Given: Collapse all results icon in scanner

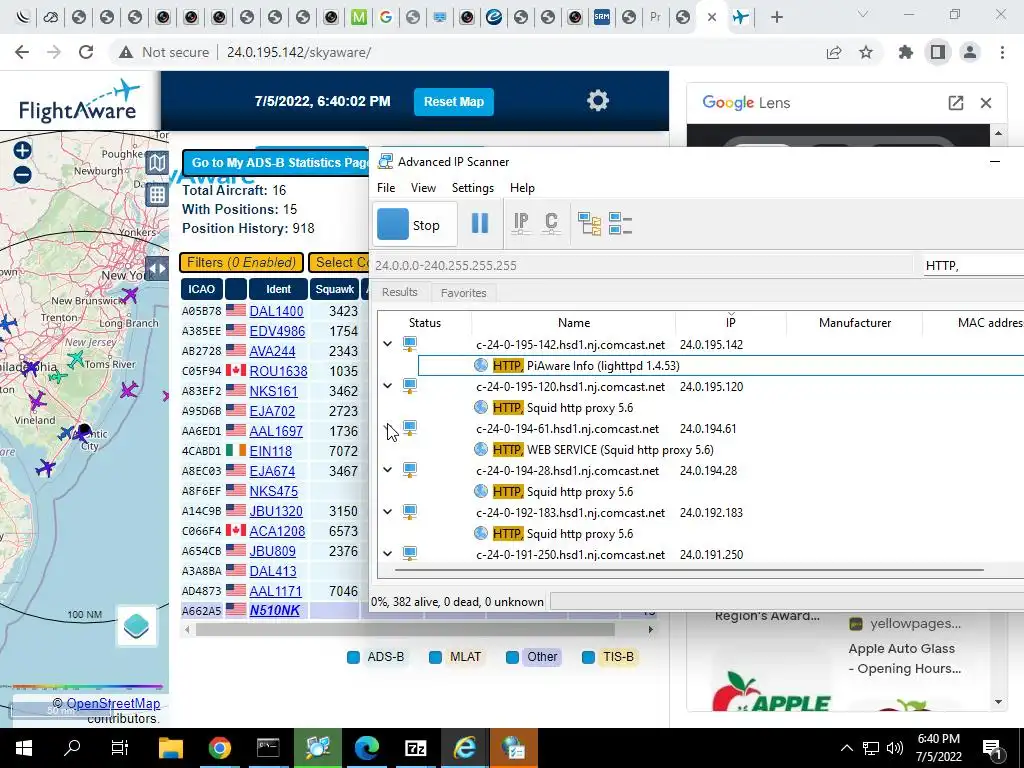Looking at the screenshot, I should (x=620, y=223).
